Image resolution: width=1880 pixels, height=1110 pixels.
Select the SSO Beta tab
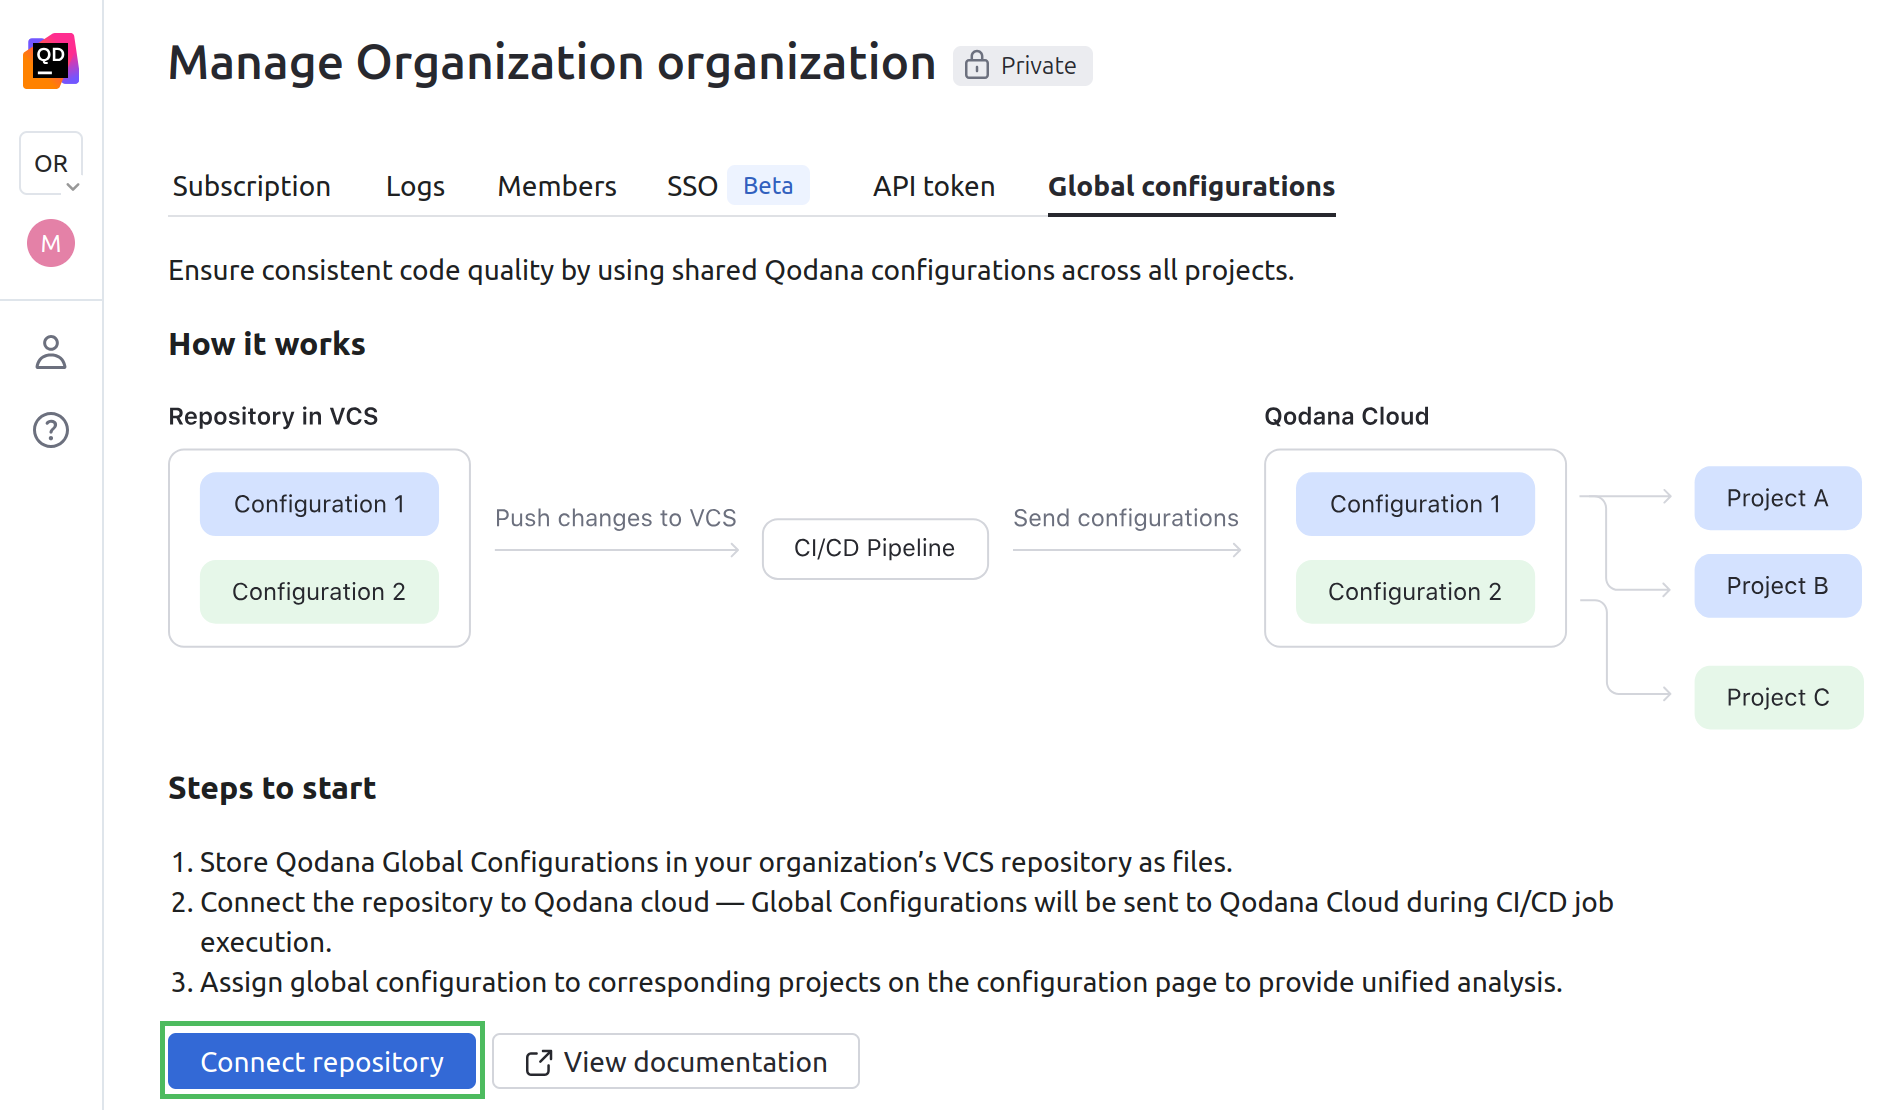(692, 185)
